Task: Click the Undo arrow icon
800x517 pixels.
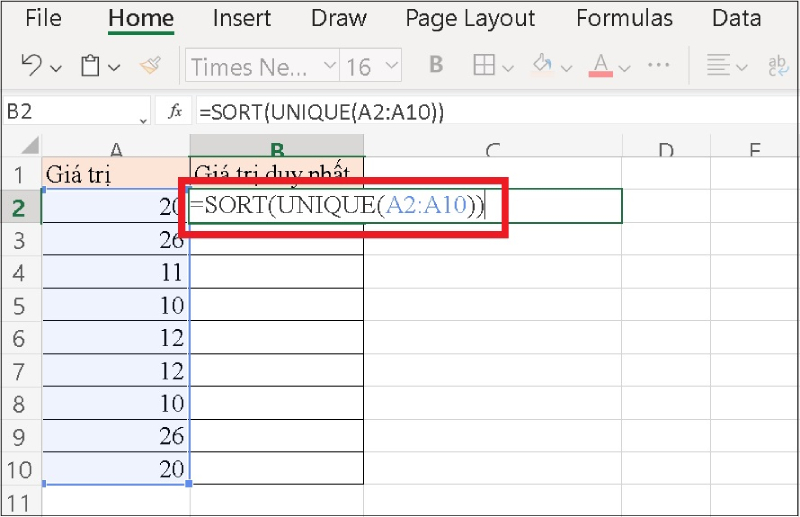Action: (31, 66)
